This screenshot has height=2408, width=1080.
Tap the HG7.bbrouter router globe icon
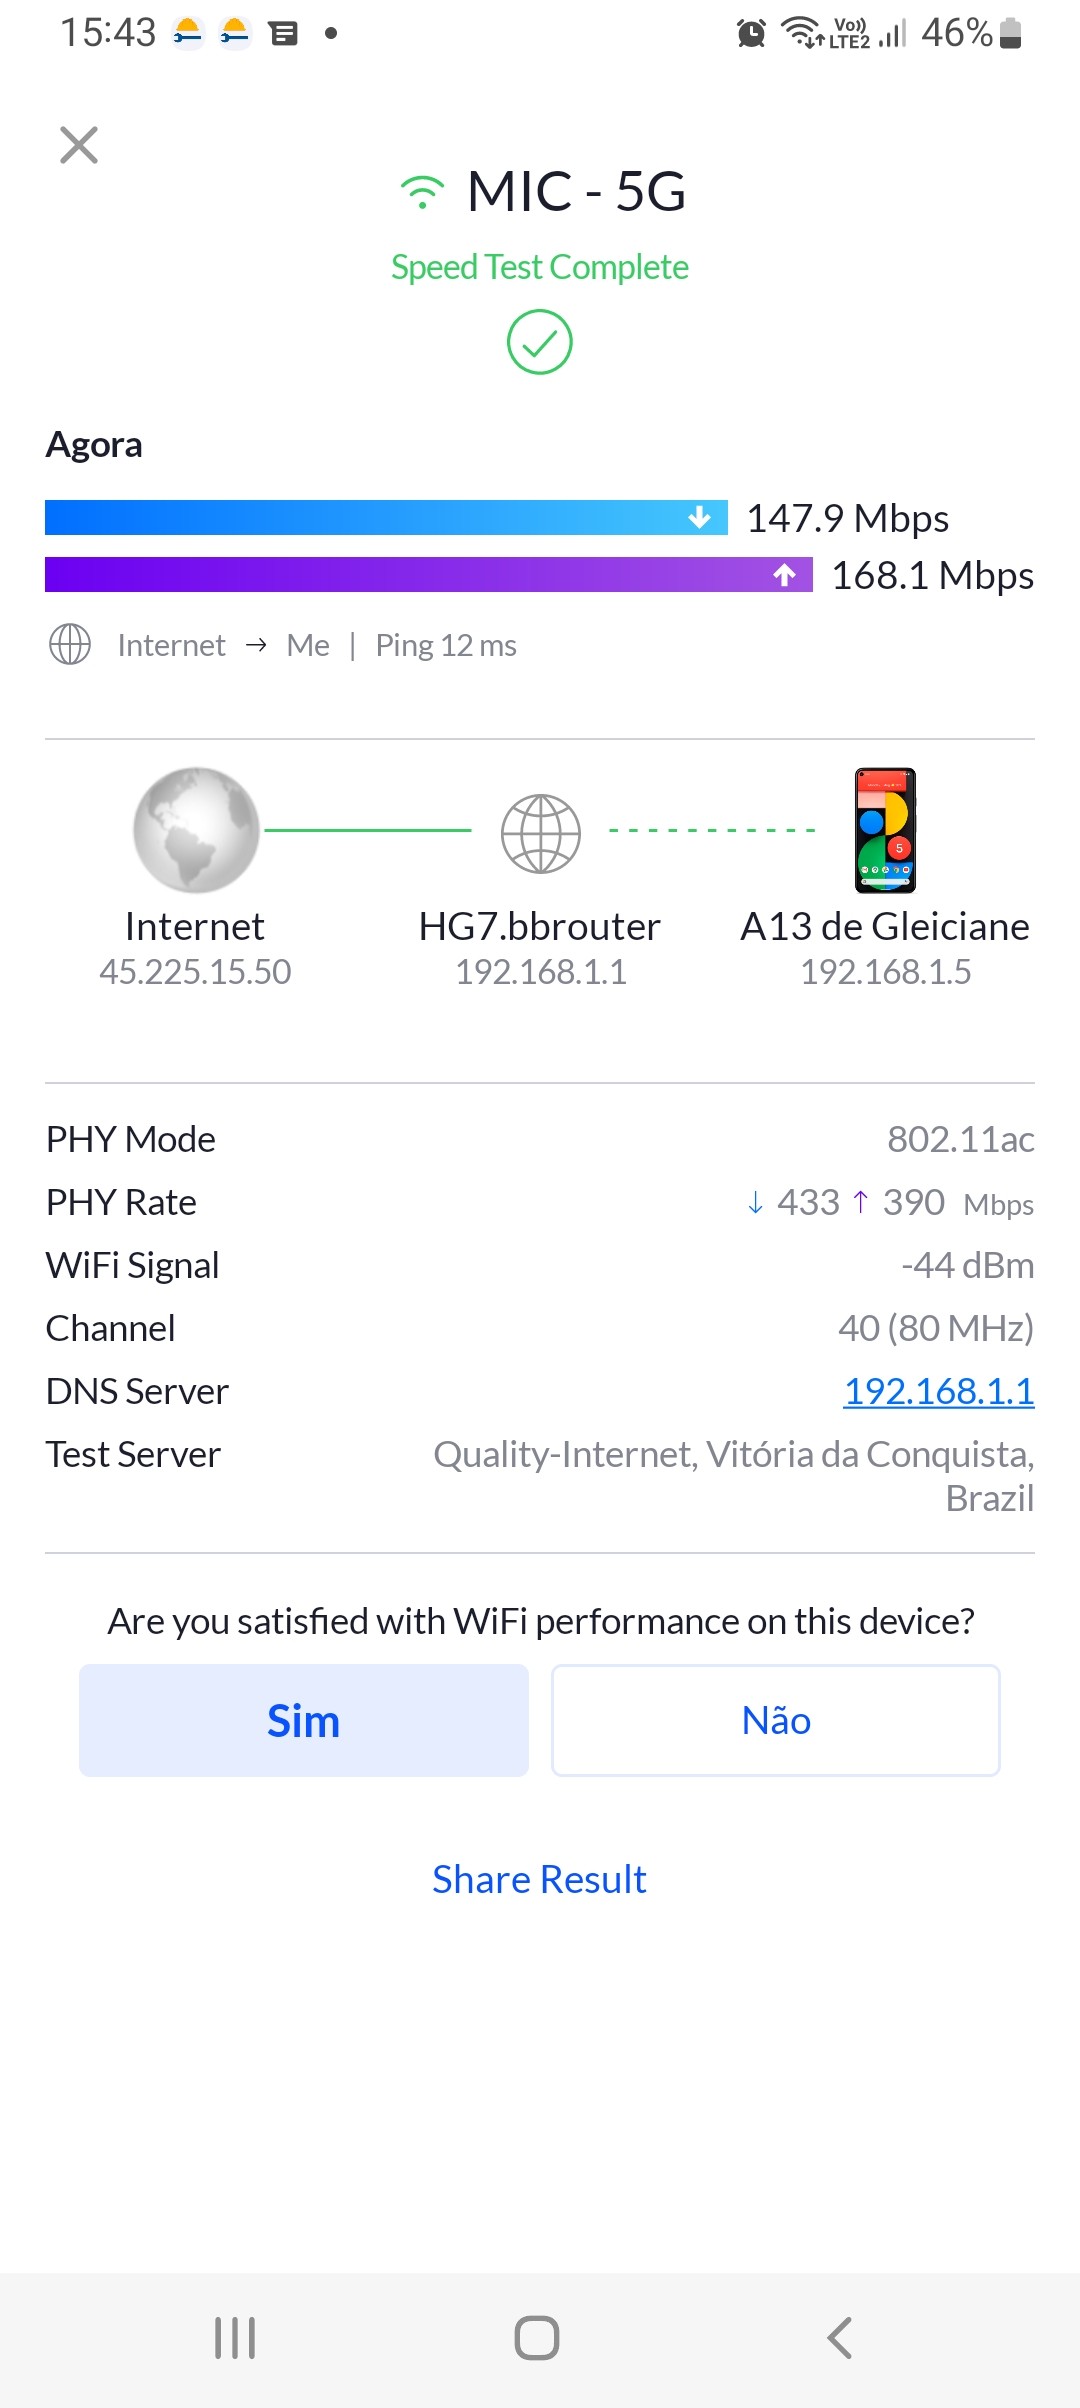[540, 833]
